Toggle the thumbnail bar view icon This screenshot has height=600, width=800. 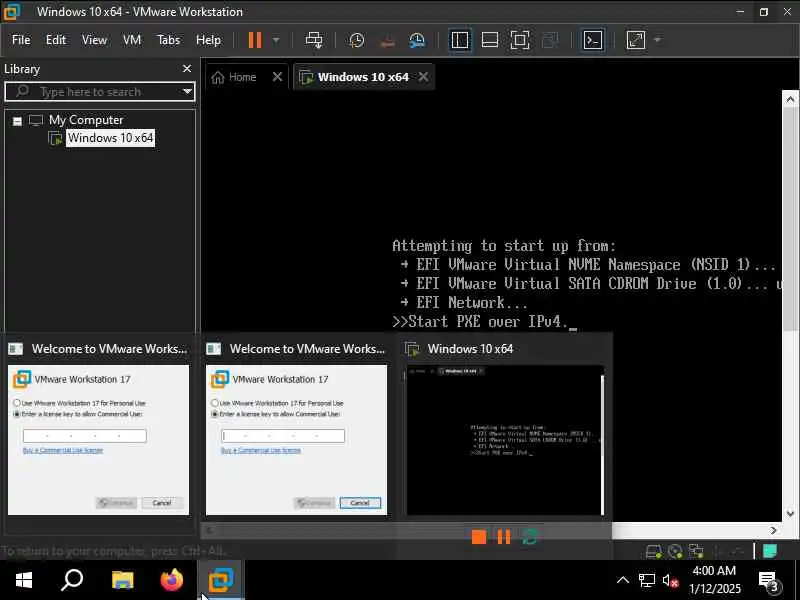pos(490,40)
